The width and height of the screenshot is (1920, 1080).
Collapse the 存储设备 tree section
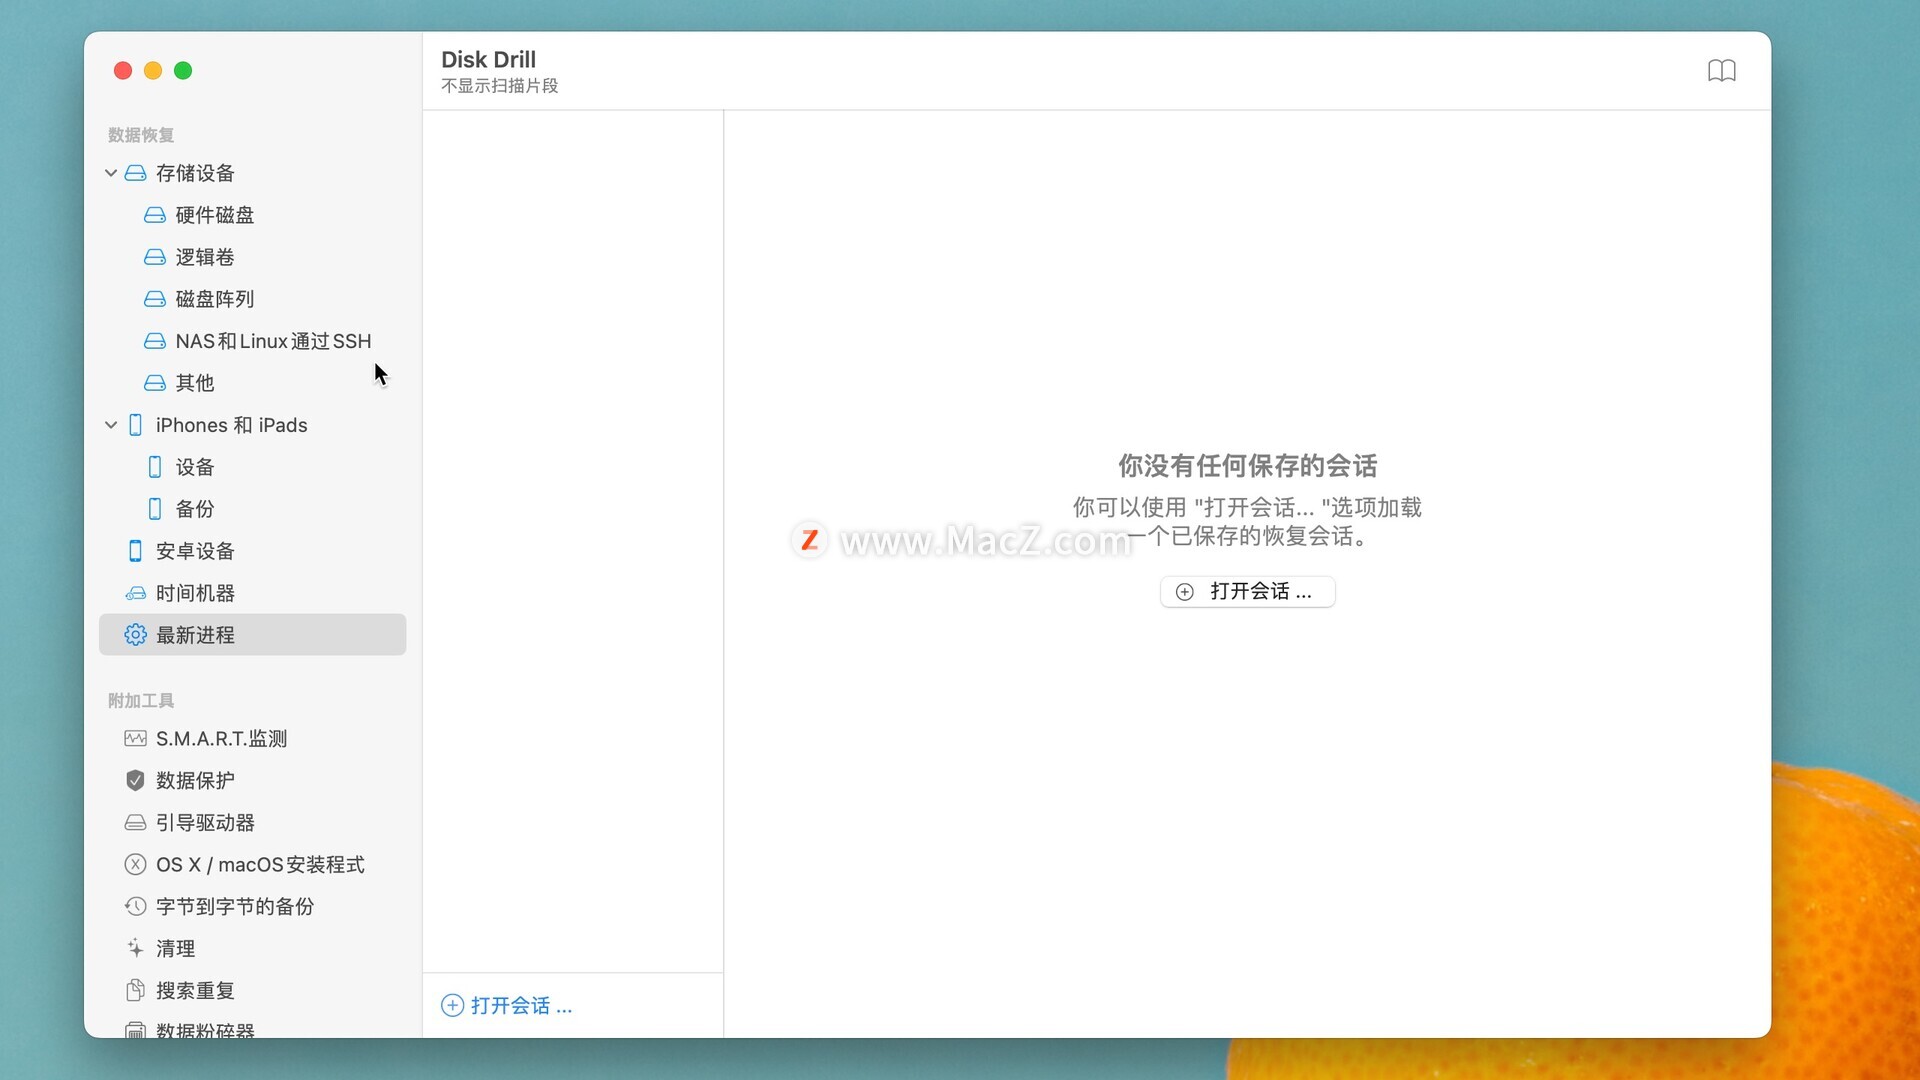coord(111,173)
